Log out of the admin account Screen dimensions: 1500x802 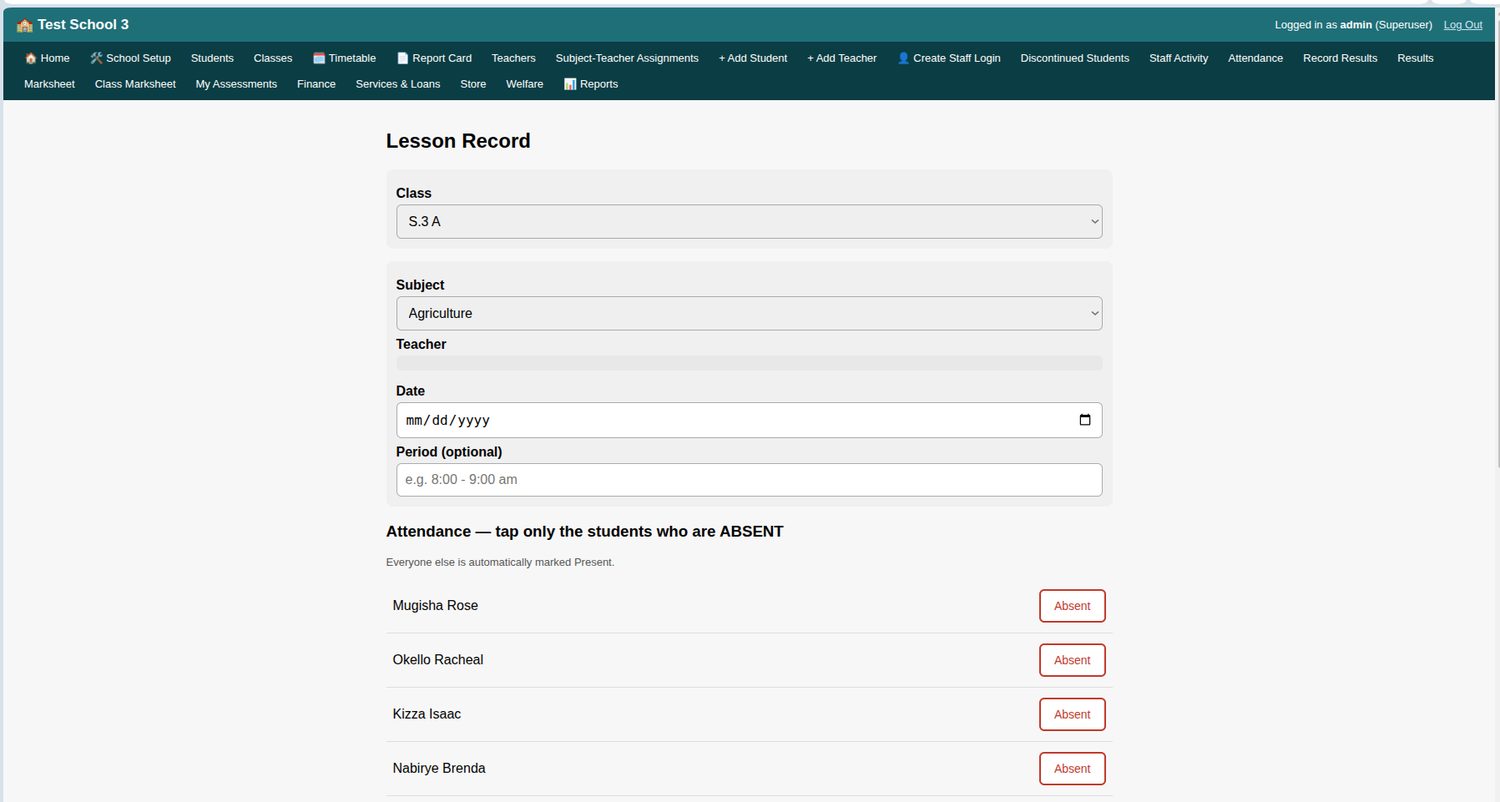(x=1463, y=25)
